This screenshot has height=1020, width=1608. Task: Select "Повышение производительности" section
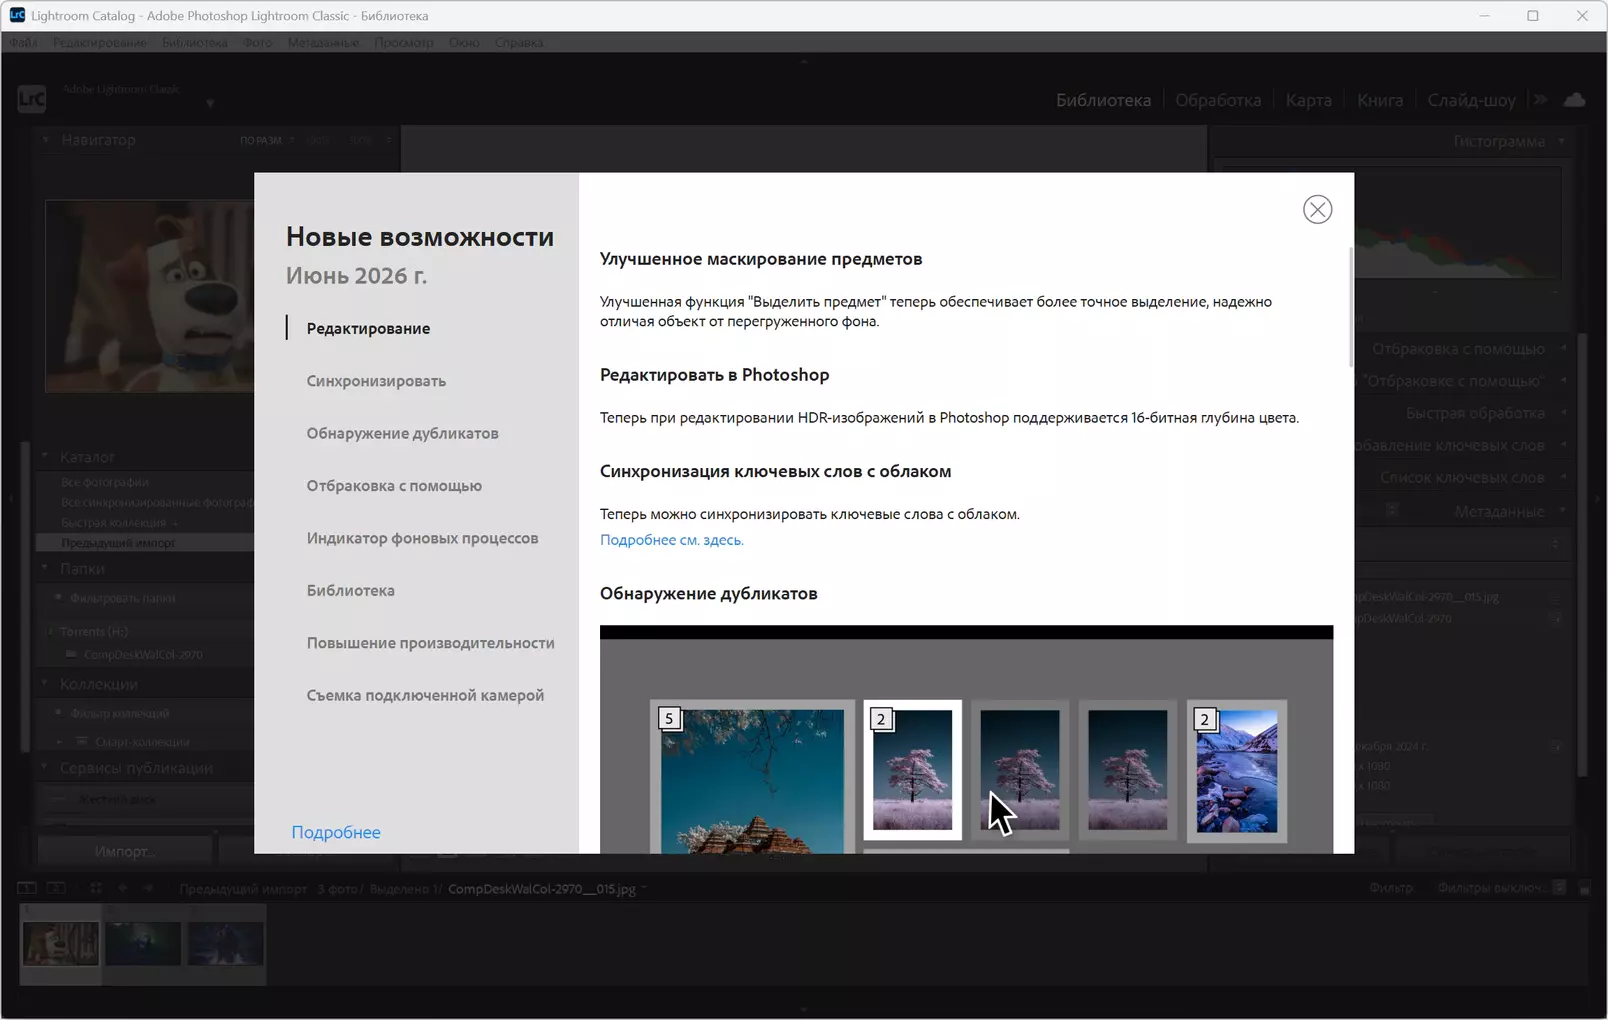tap(430, 643)
